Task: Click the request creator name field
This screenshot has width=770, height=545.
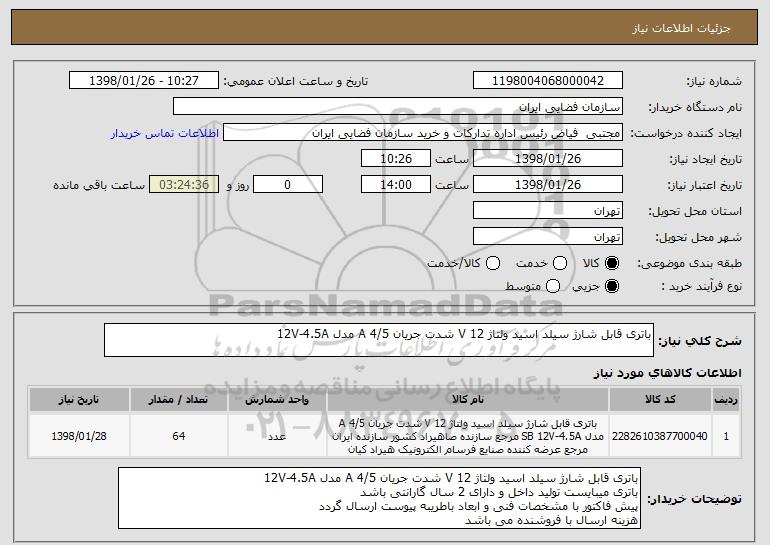Action: coord(423,133)
